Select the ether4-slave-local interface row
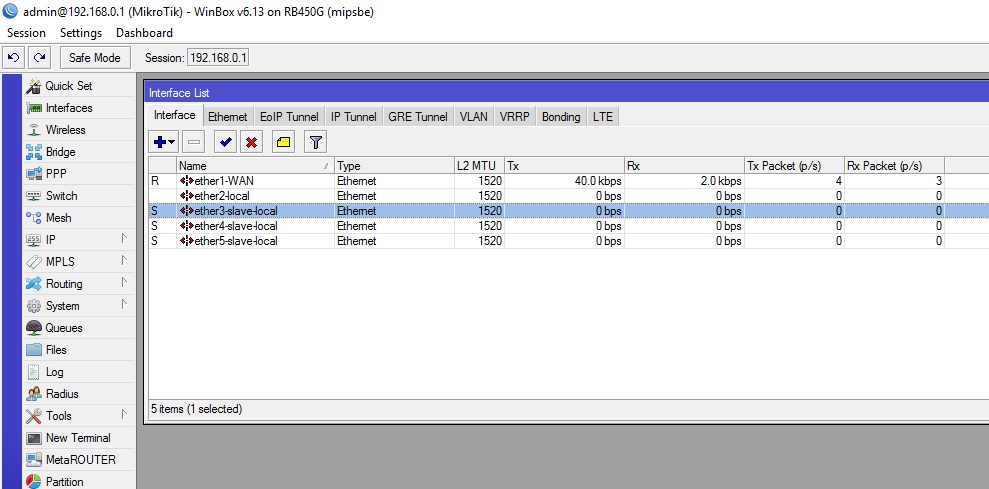This screenshot has height=489, width=989. (x=568, y=226)
